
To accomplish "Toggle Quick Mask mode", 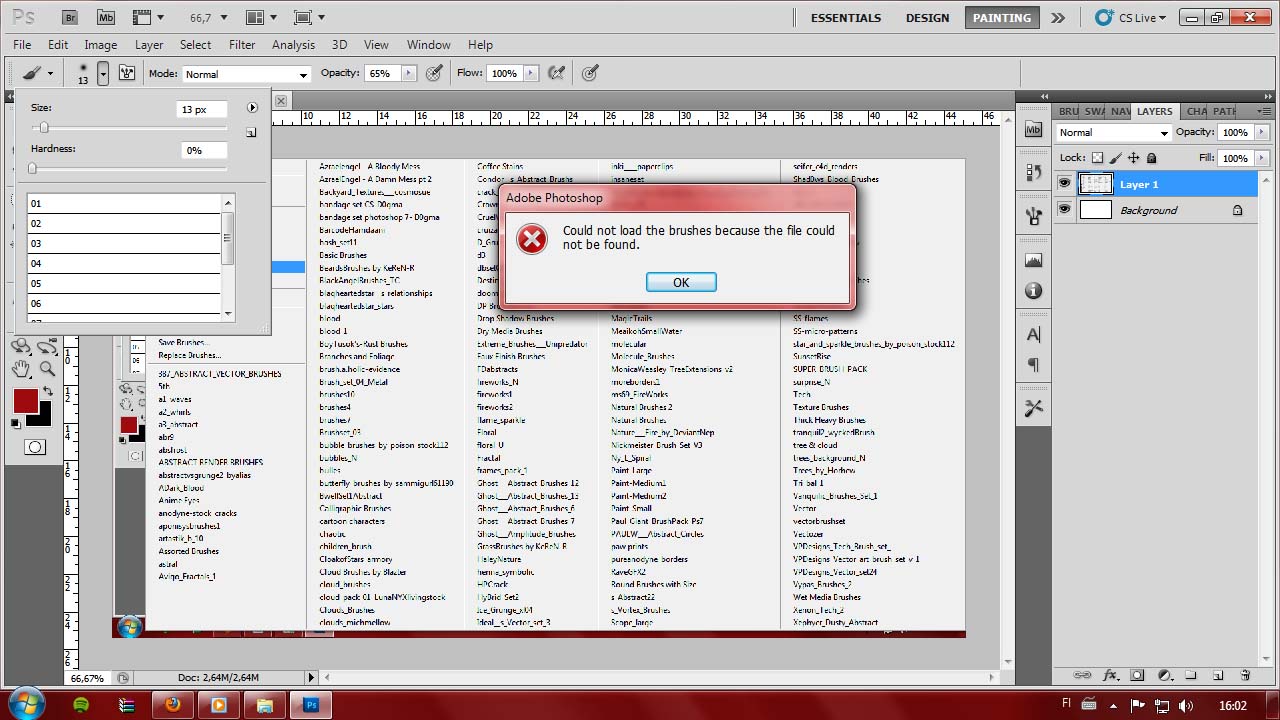I will (x=35, y=447).
